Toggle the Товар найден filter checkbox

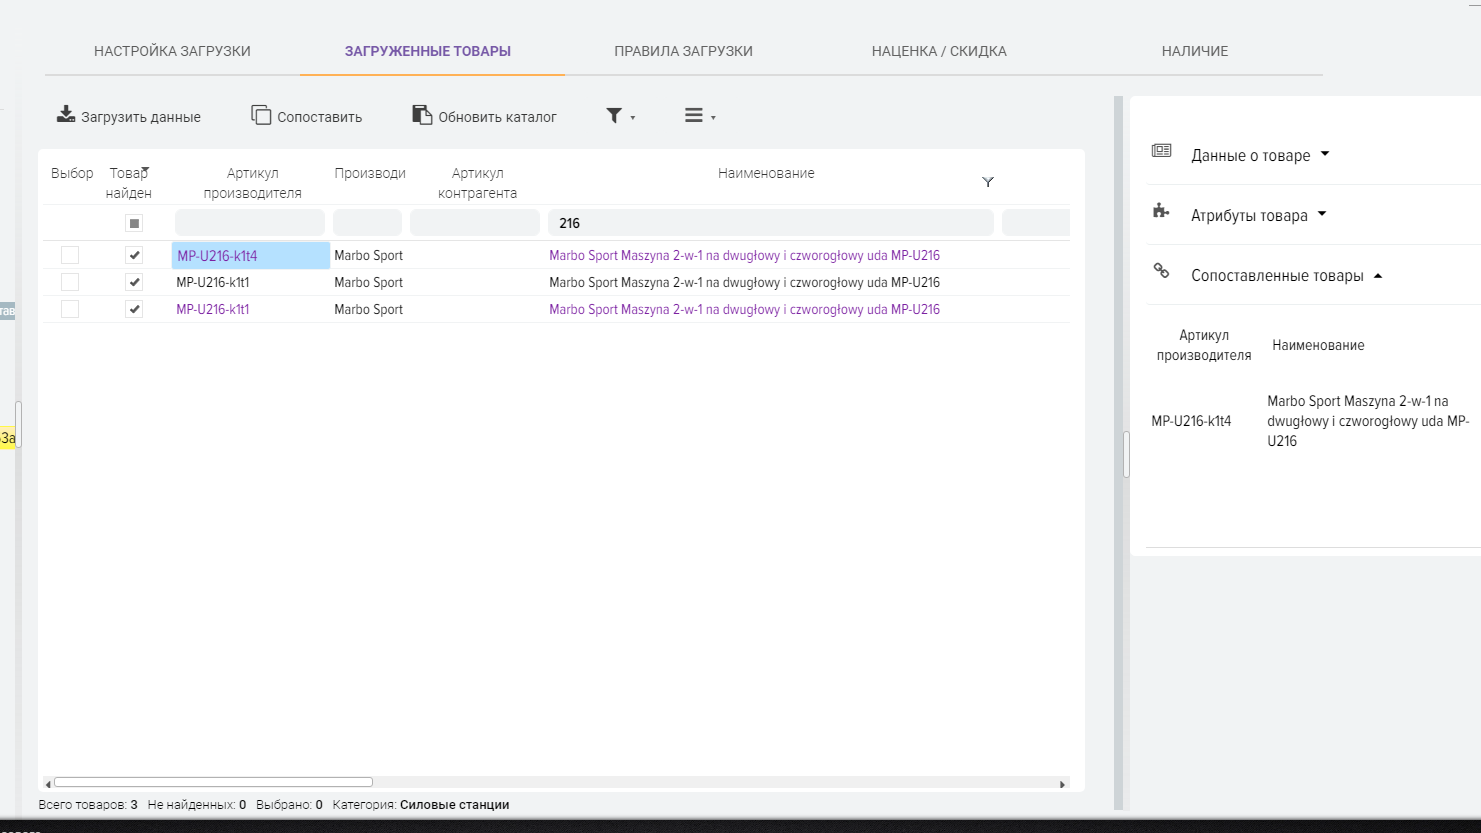tap(134, 223)
